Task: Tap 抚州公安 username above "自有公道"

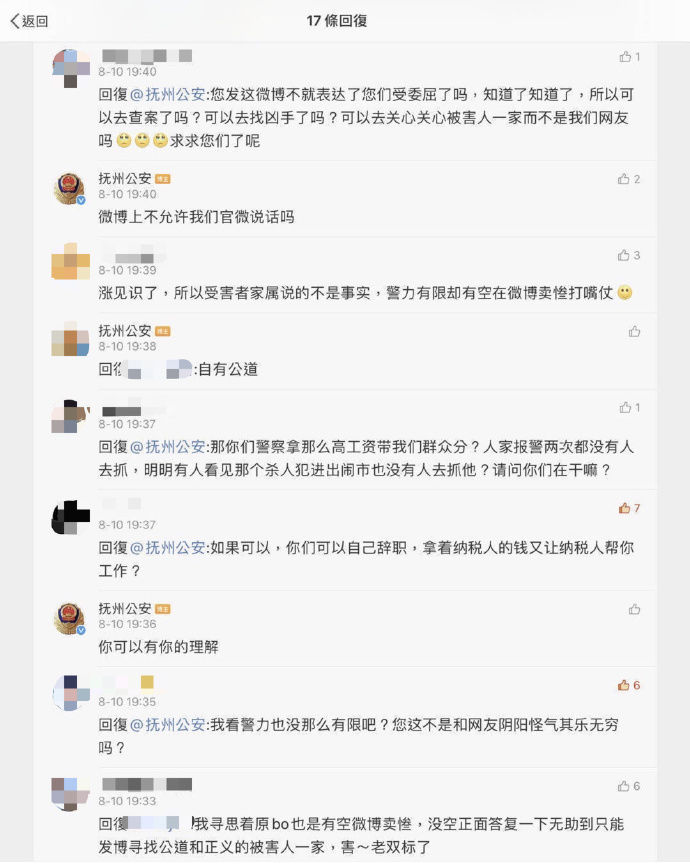Action: 124,330
